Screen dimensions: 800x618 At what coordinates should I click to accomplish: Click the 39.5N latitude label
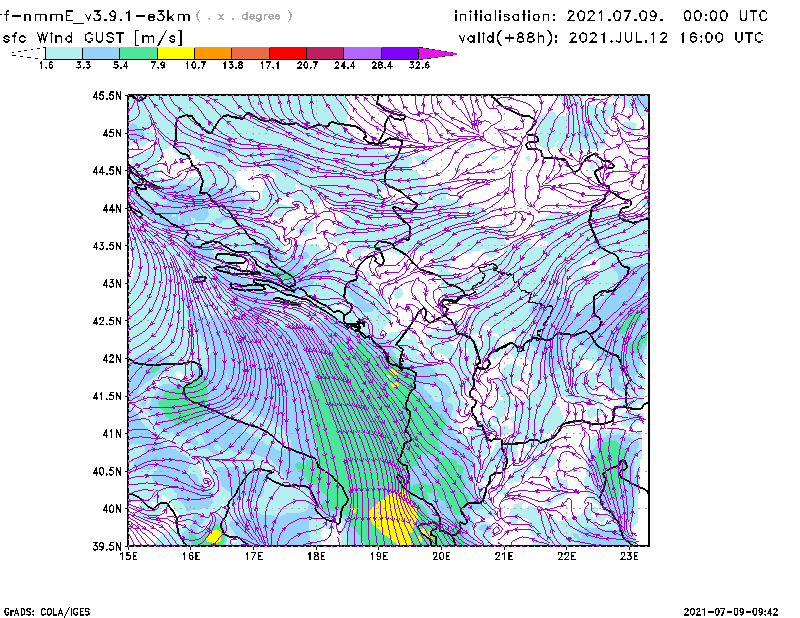tap(107, 546)
